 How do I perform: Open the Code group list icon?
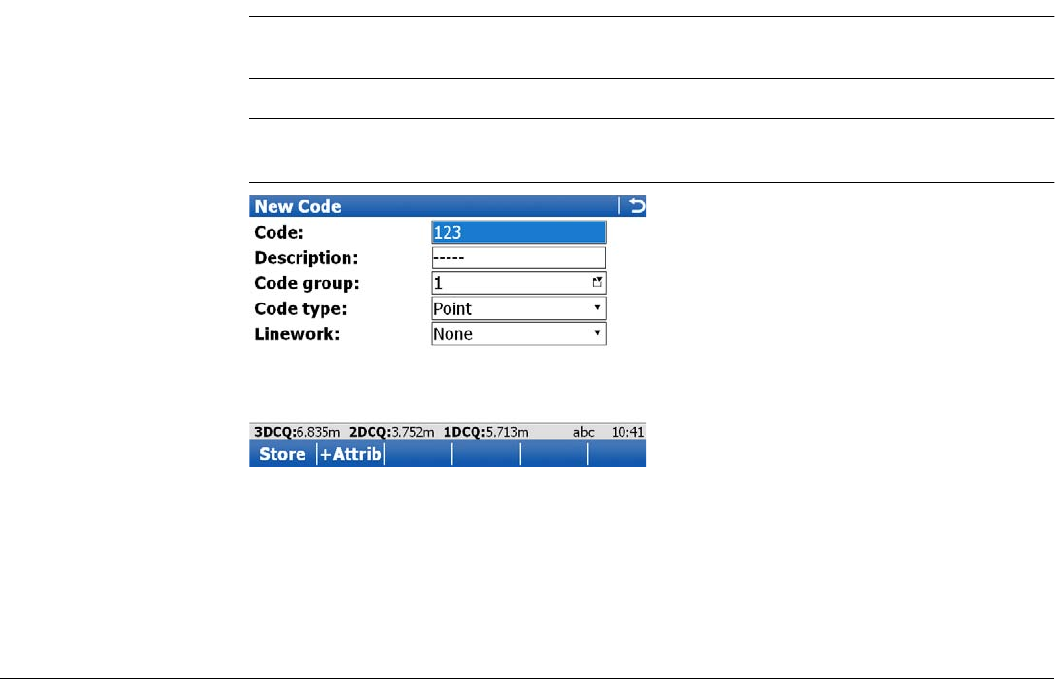point(597,282)
